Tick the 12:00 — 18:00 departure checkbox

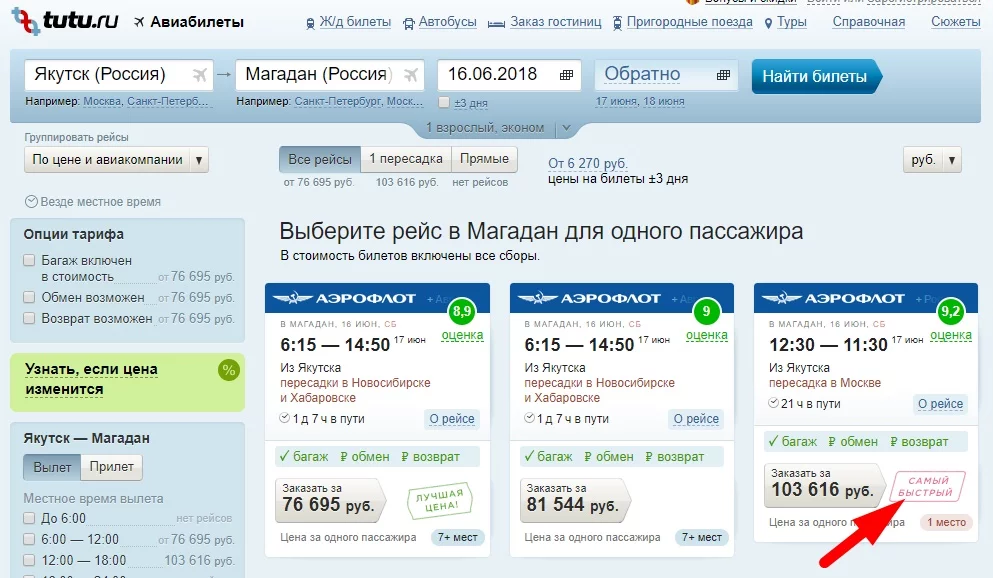(x=29, y=560)
